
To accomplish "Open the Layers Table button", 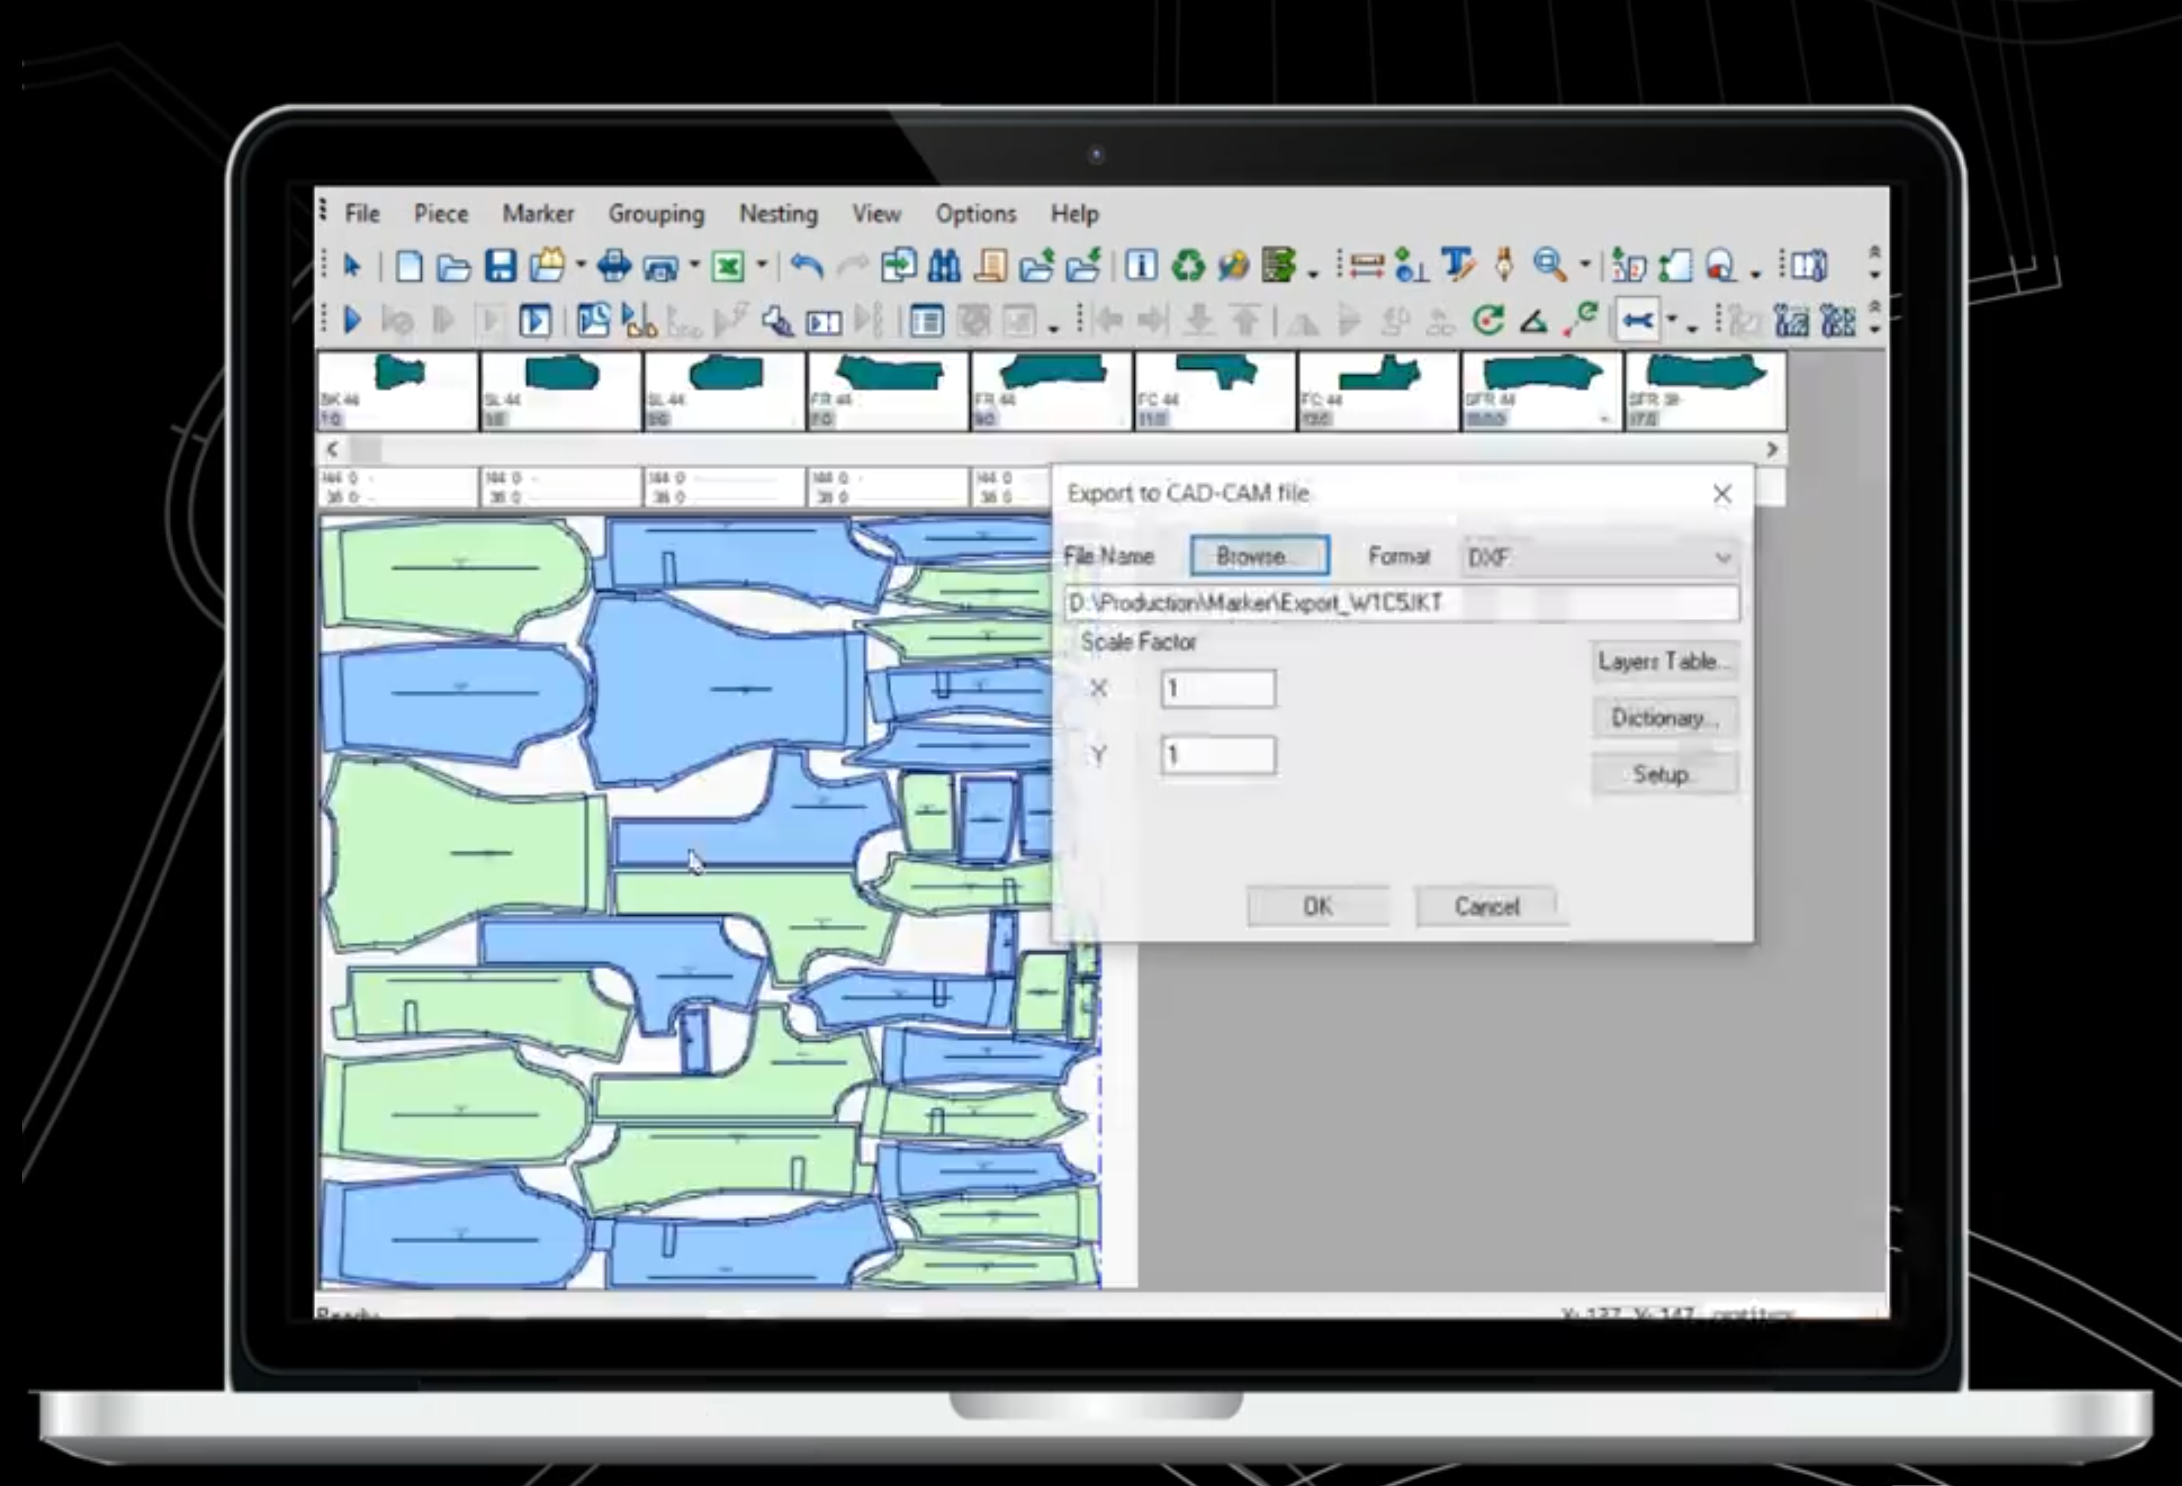I will 1664,661.
